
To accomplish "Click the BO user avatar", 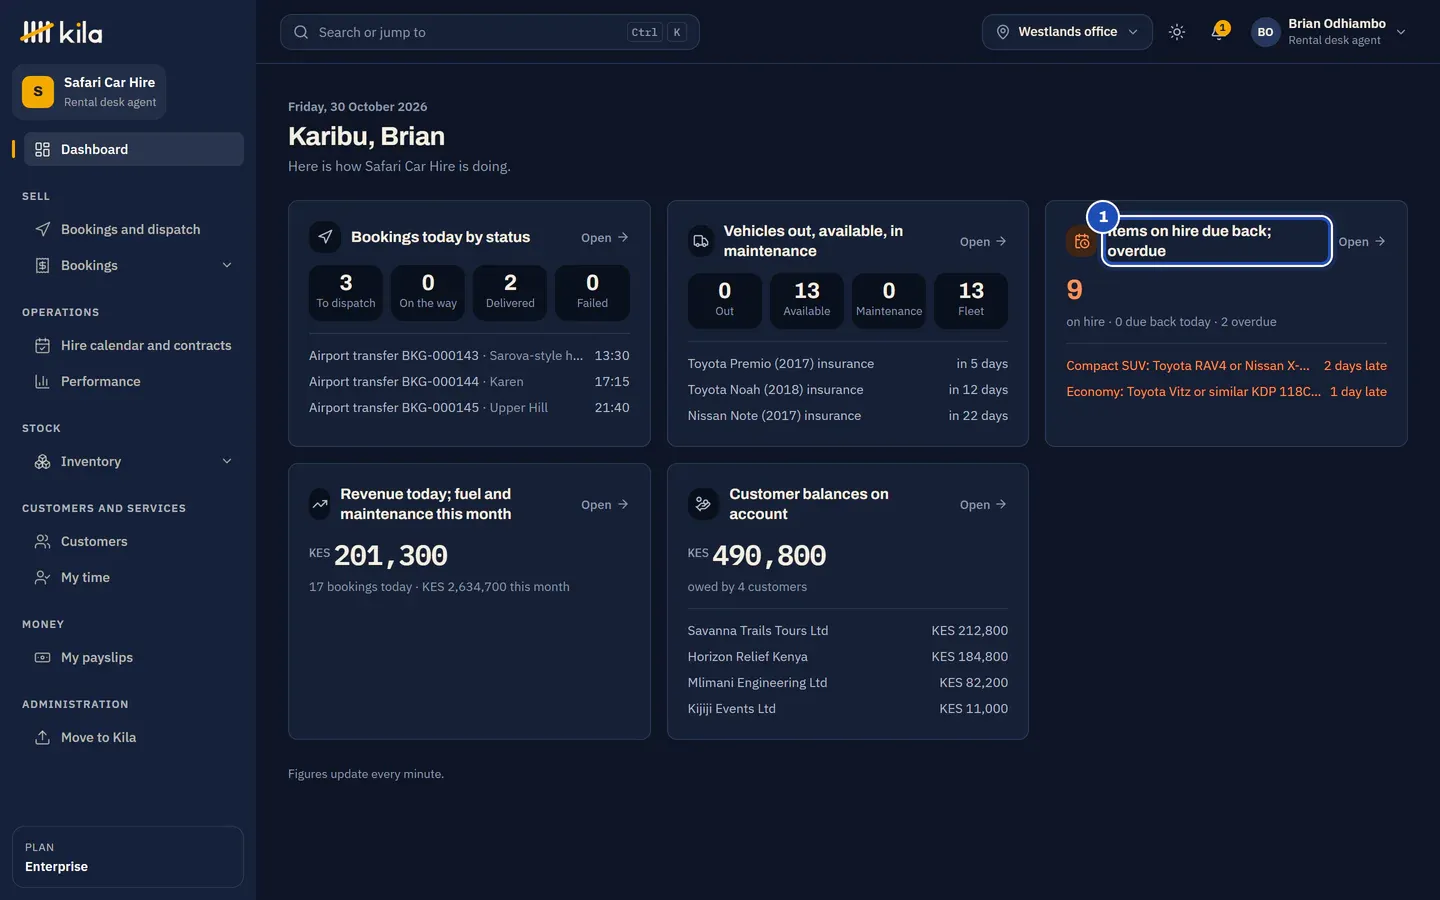I will [1265, 32].
